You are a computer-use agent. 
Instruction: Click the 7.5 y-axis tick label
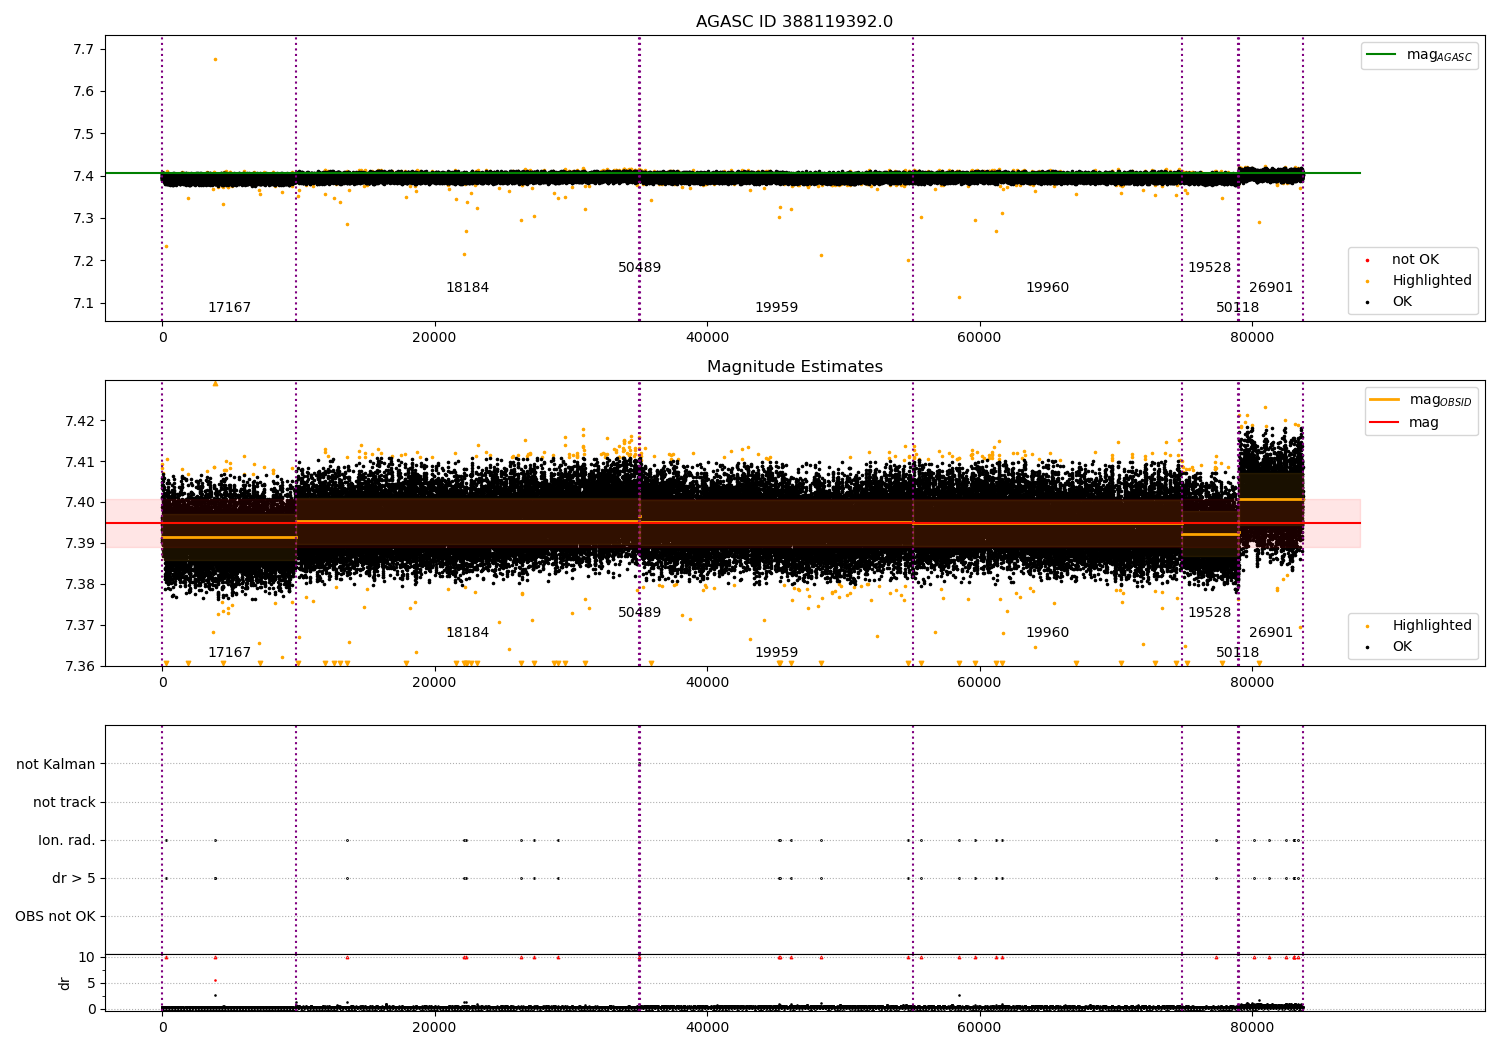click(x=85, y=134)
